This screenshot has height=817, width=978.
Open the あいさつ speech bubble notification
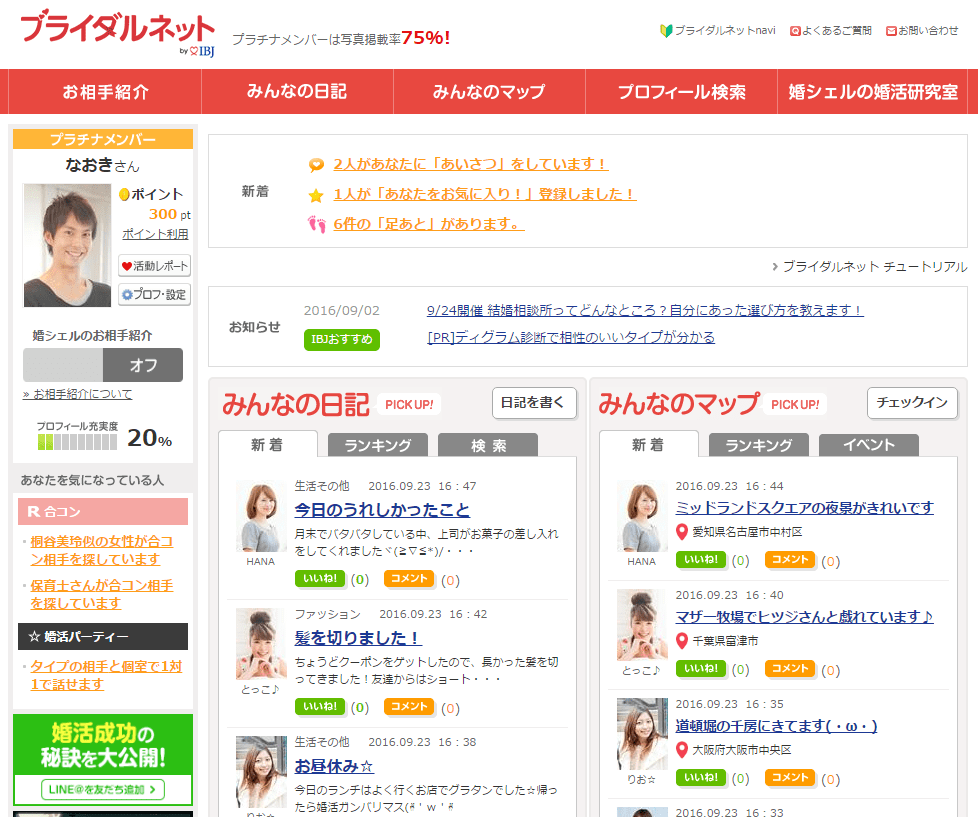(x=470, y=164)
